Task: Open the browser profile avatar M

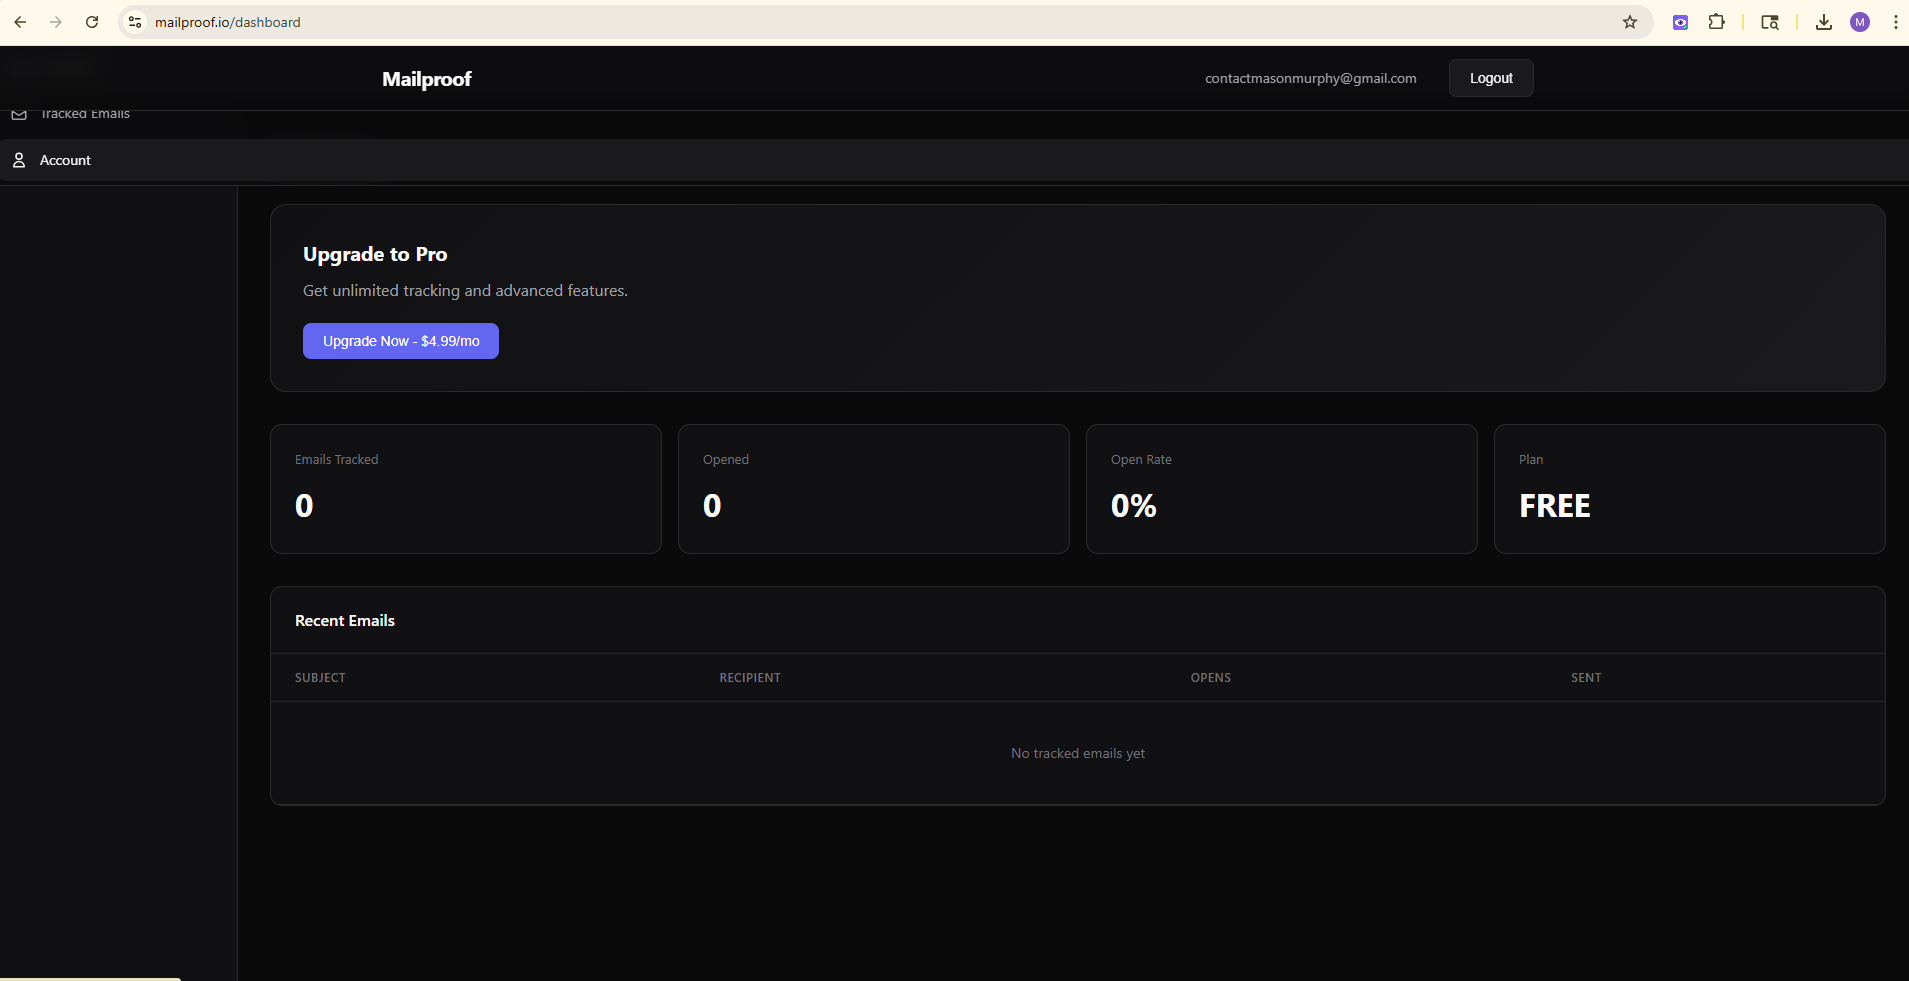Action: pyautogui.click(x=1859, y=21)
